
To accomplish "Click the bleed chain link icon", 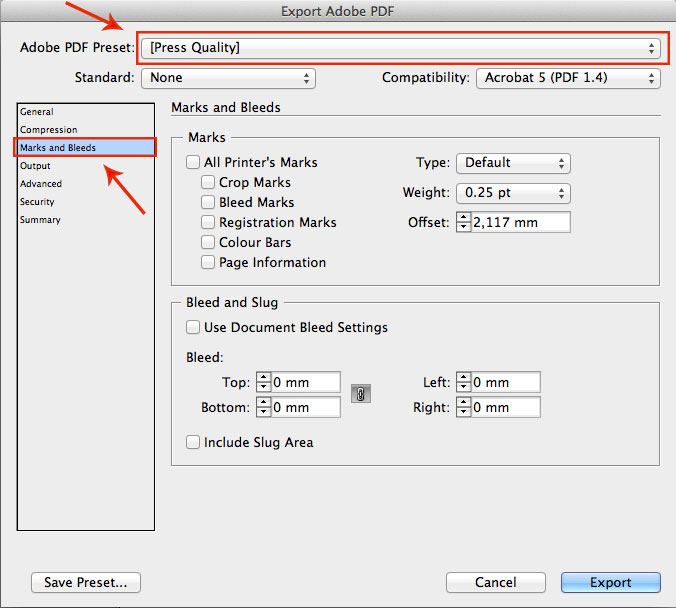I will 361,393.
